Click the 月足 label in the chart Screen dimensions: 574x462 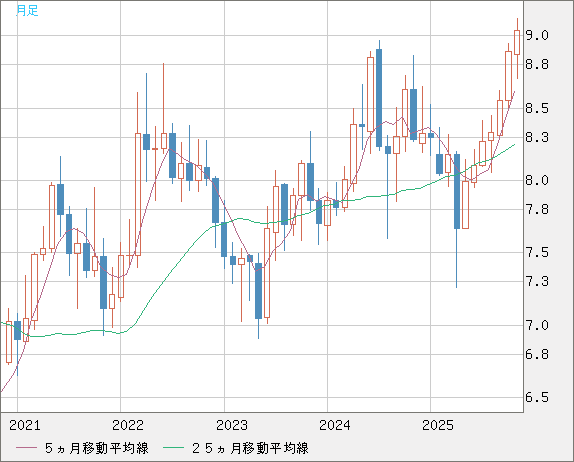click(x=27, y=11)
